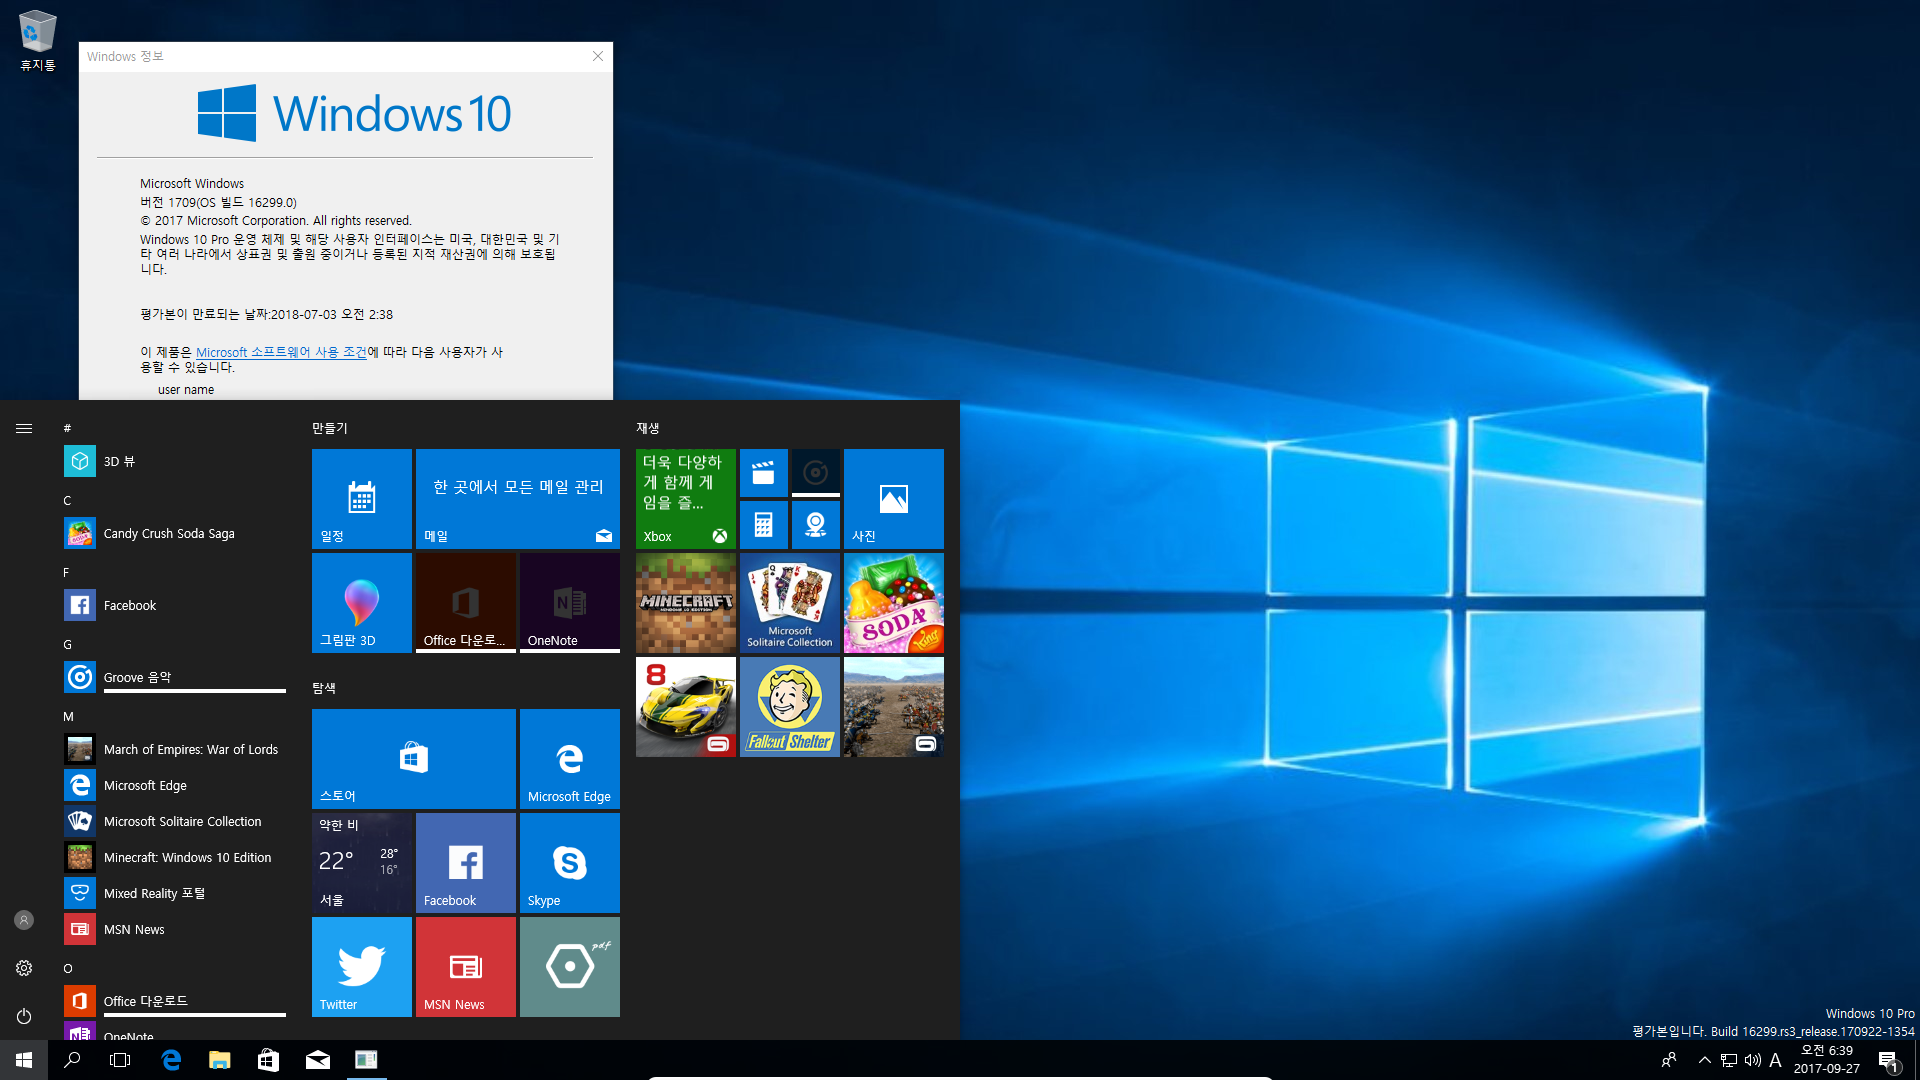
Task: Click the Office 다운로드 tile
Action: click(466, 603)
